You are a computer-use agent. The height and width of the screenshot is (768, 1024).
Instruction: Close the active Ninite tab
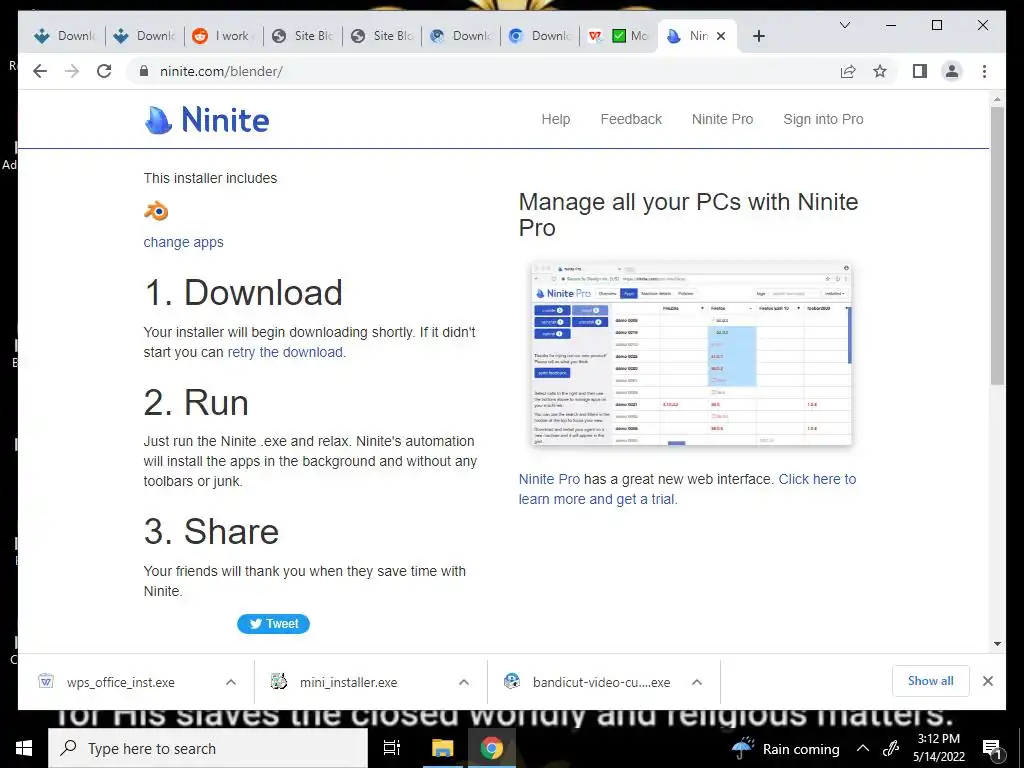pos(721,36)
